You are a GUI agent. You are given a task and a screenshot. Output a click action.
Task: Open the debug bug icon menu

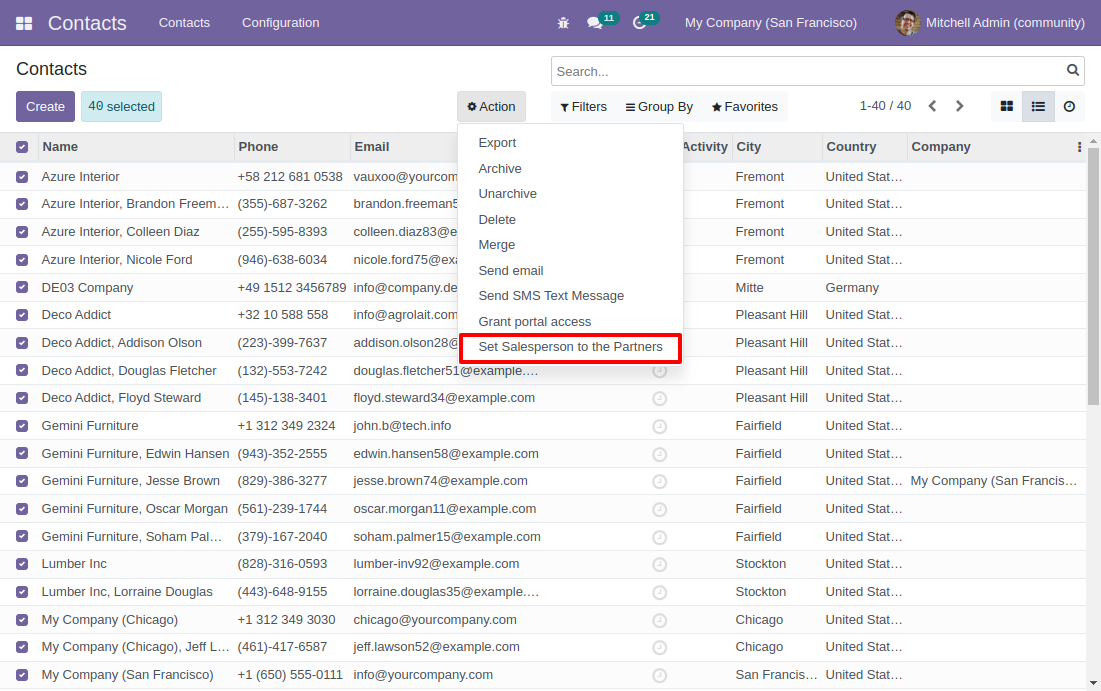click(563, 23)
